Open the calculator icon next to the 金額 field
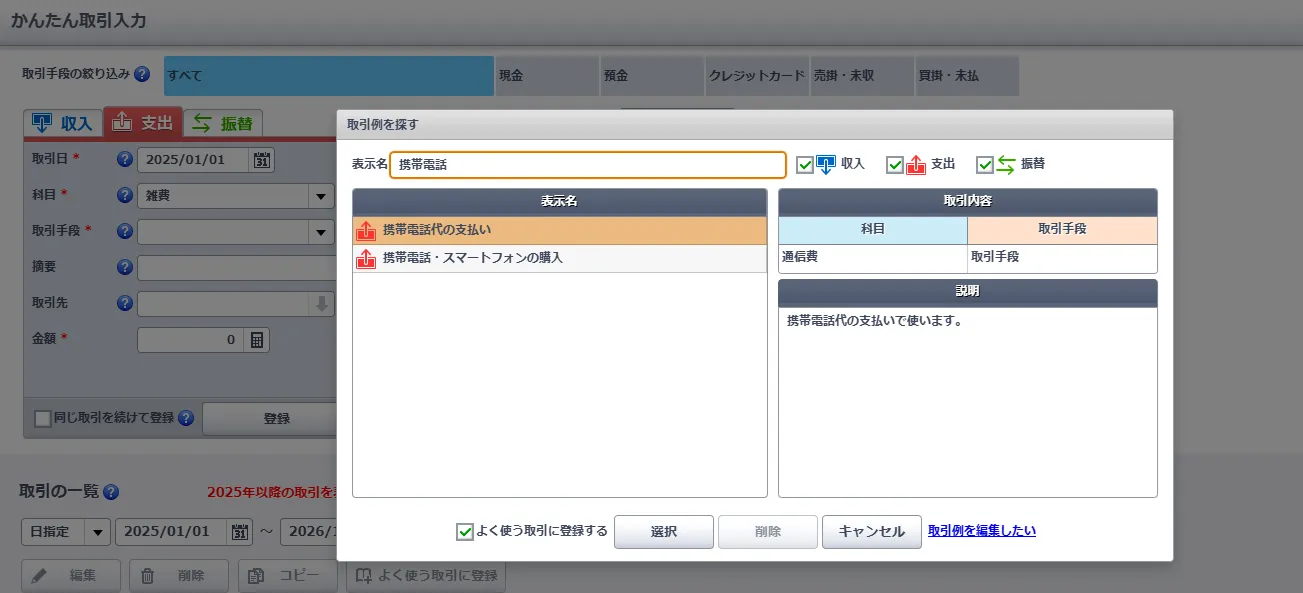1303x593 pixels. (x=256, y=339)
